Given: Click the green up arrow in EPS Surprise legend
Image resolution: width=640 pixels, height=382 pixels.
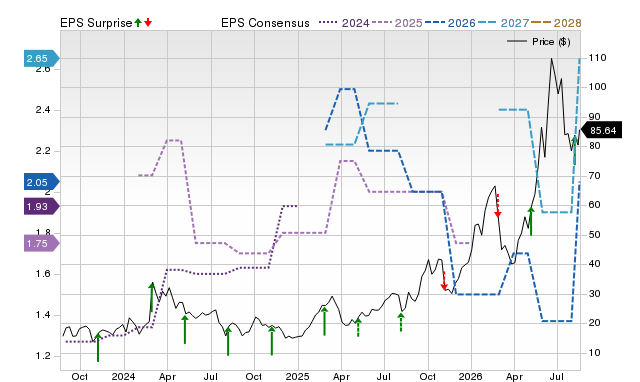Looking at the screenshot, I should tap(138, 23).
